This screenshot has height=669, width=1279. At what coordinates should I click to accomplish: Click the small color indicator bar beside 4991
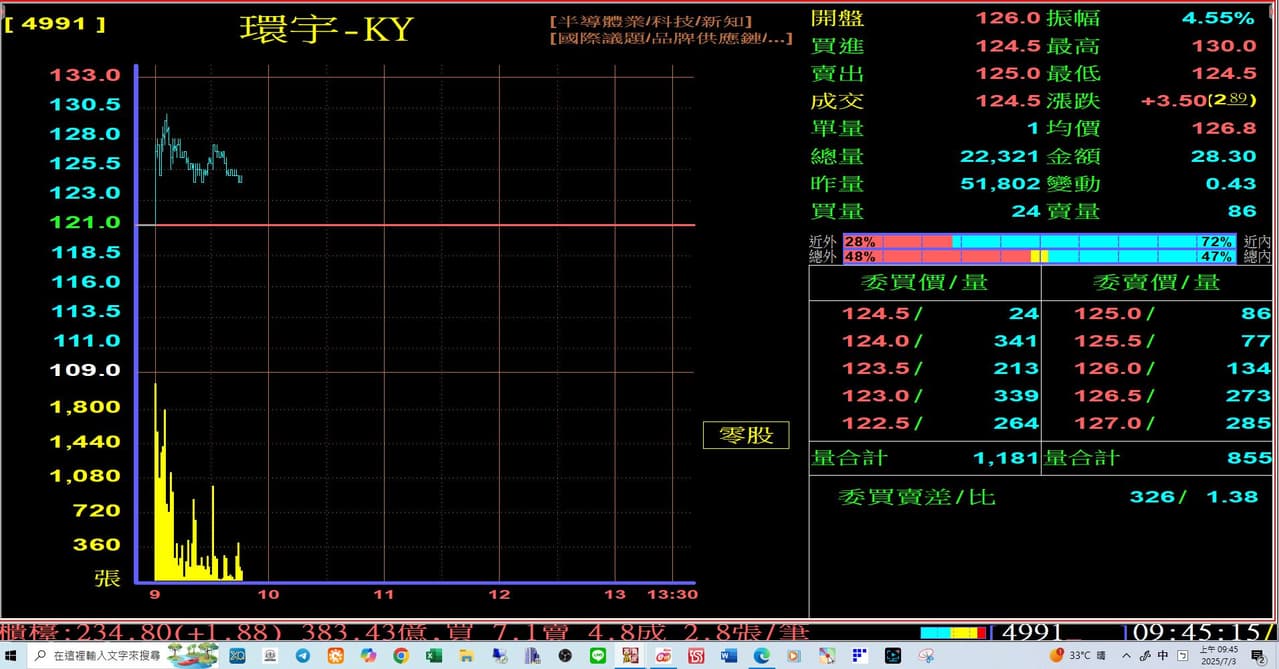pyautogui.click(x=953, y=632)
